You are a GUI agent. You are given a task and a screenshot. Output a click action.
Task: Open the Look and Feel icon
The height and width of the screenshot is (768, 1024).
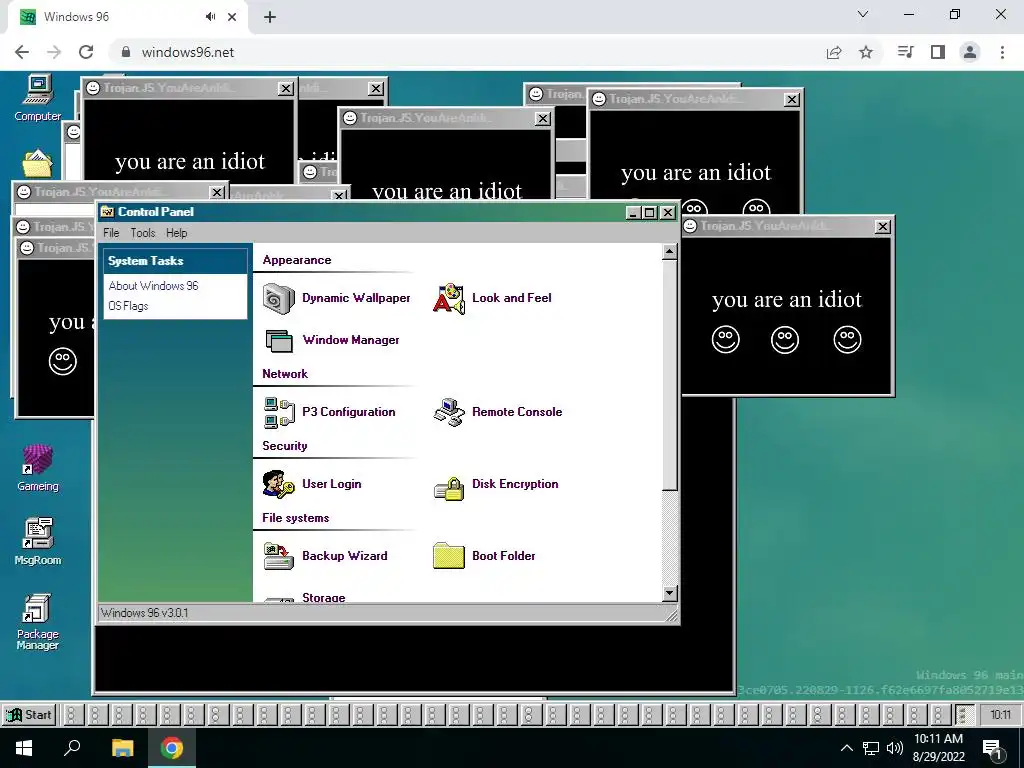[x=449, y=299]
